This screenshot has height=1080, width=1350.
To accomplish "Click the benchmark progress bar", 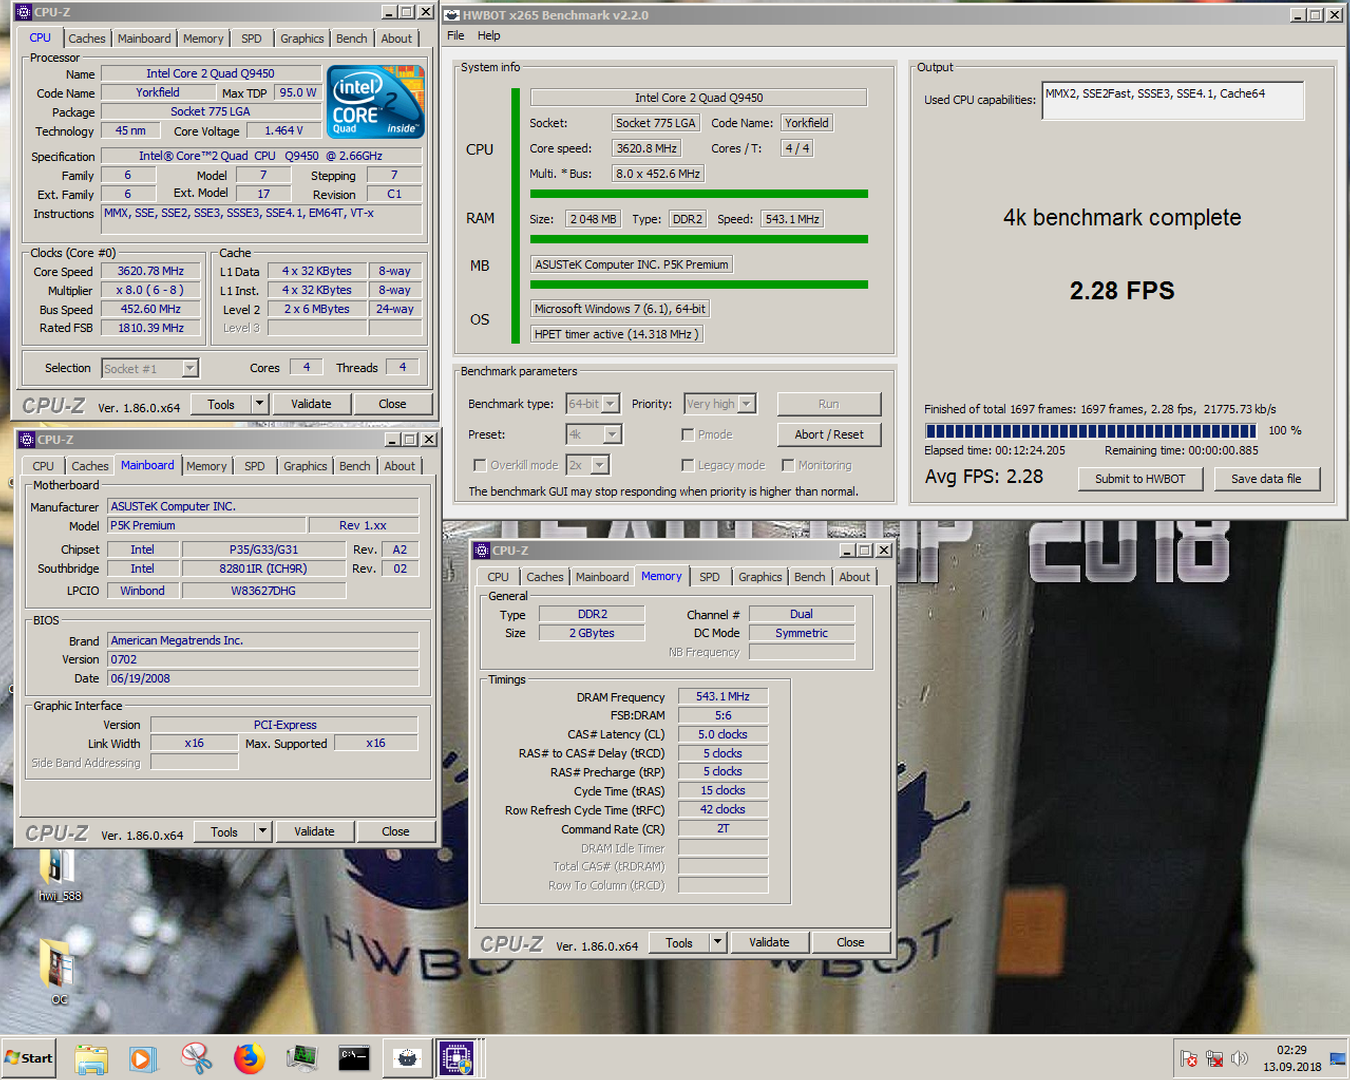I will [1091, 431].
